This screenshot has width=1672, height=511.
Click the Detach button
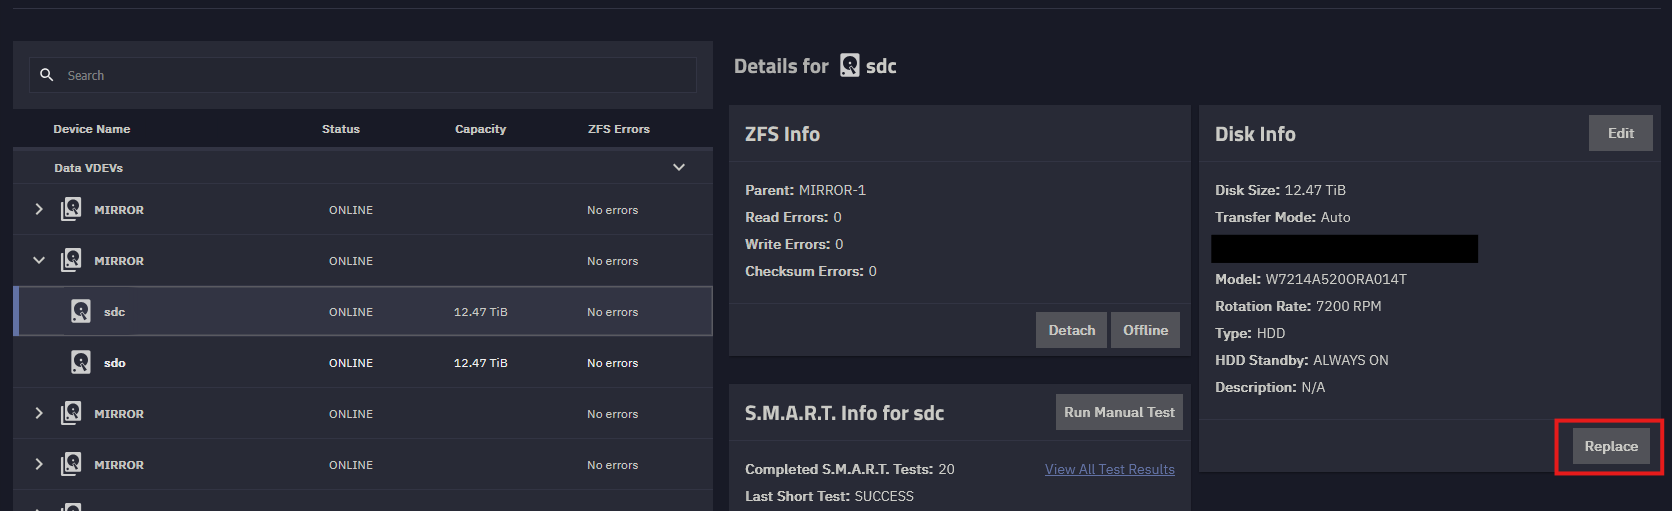[1071, 330]
